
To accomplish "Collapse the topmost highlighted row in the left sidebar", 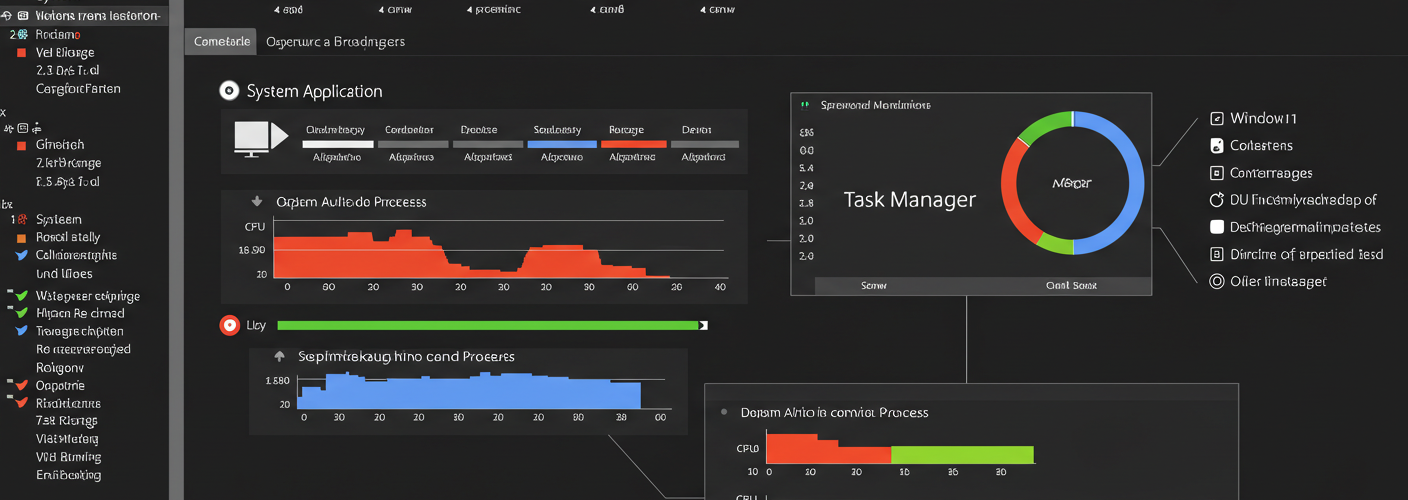I will coord(9,16).
